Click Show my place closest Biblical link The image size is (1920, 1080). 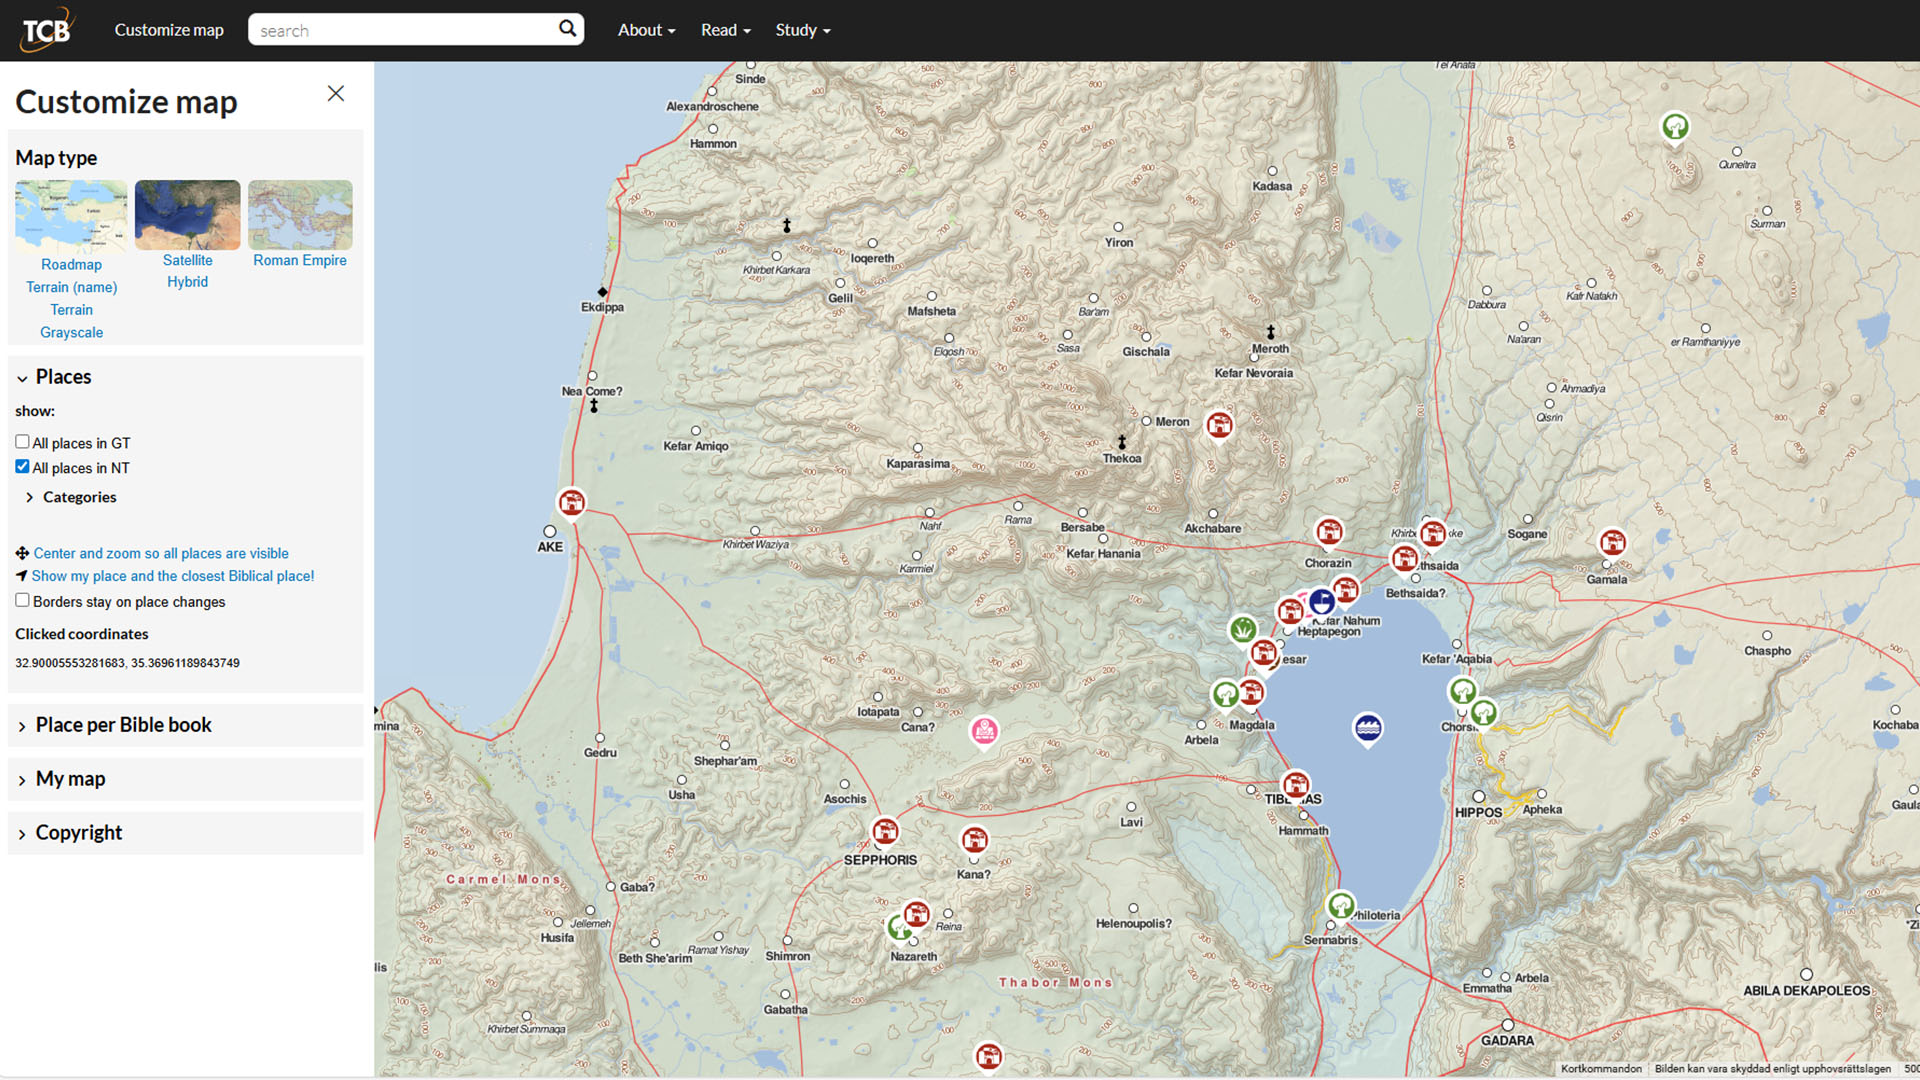[x=172, y=576]
